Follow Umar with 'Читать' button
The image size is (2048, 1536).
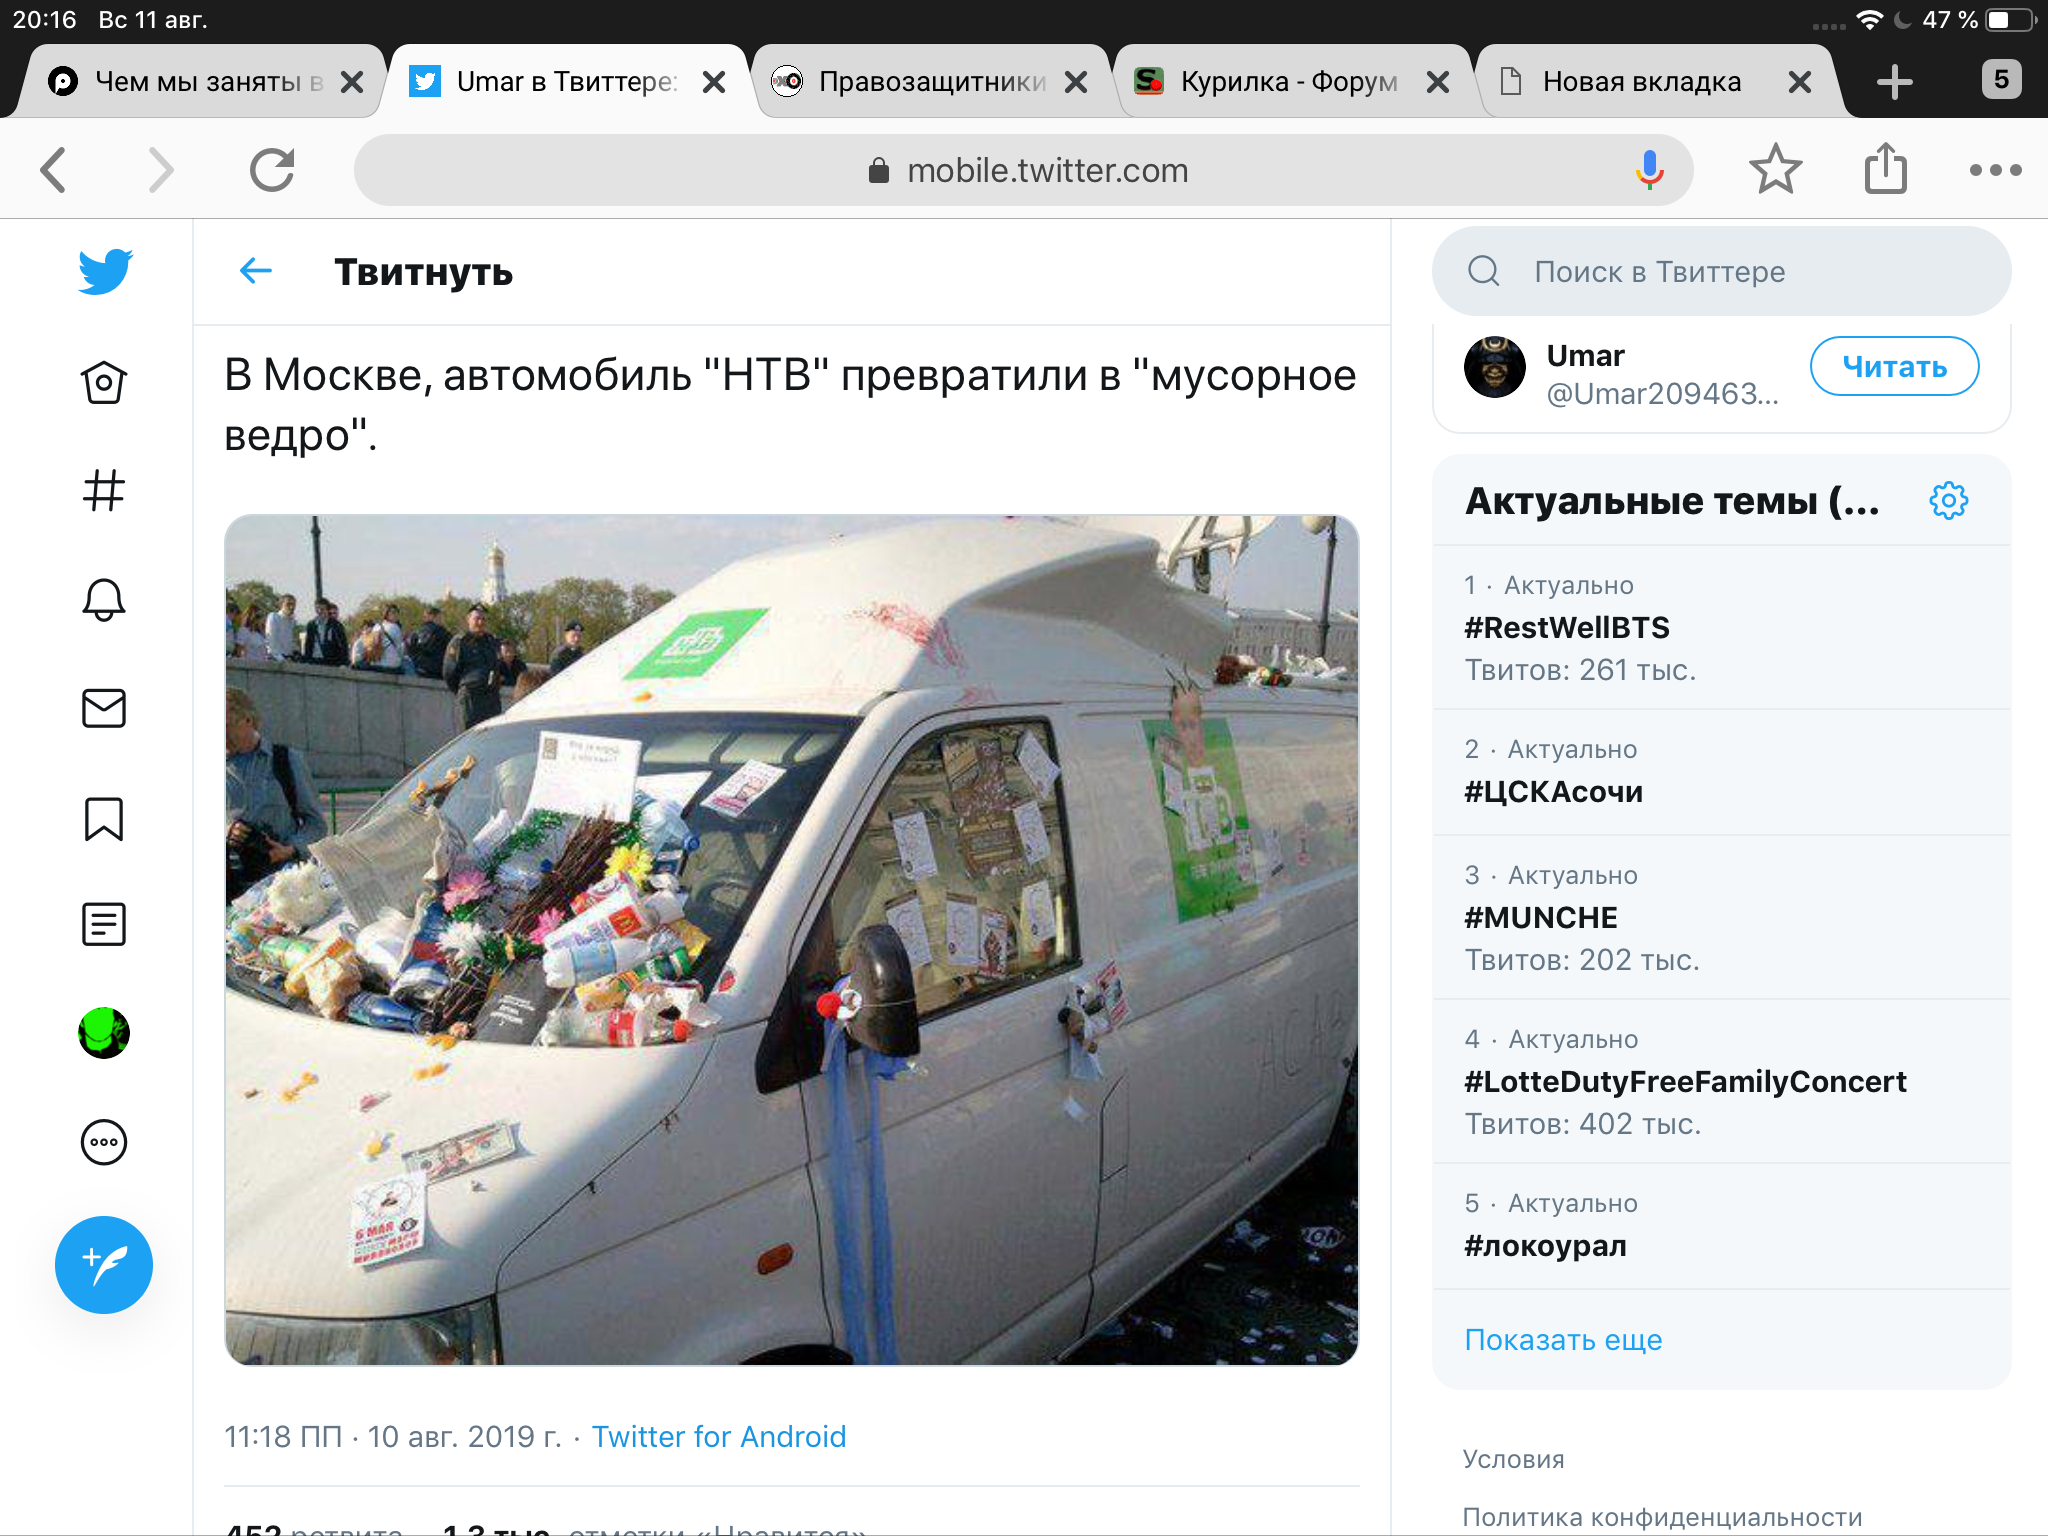tap(1894, 367)
